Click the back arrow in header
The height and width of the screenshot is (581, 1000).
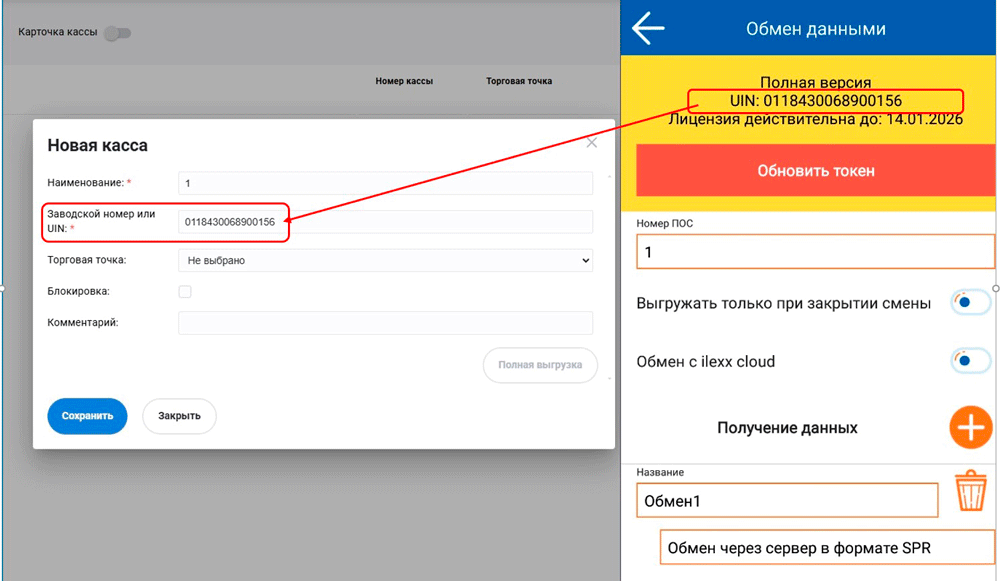coord(649,29)
